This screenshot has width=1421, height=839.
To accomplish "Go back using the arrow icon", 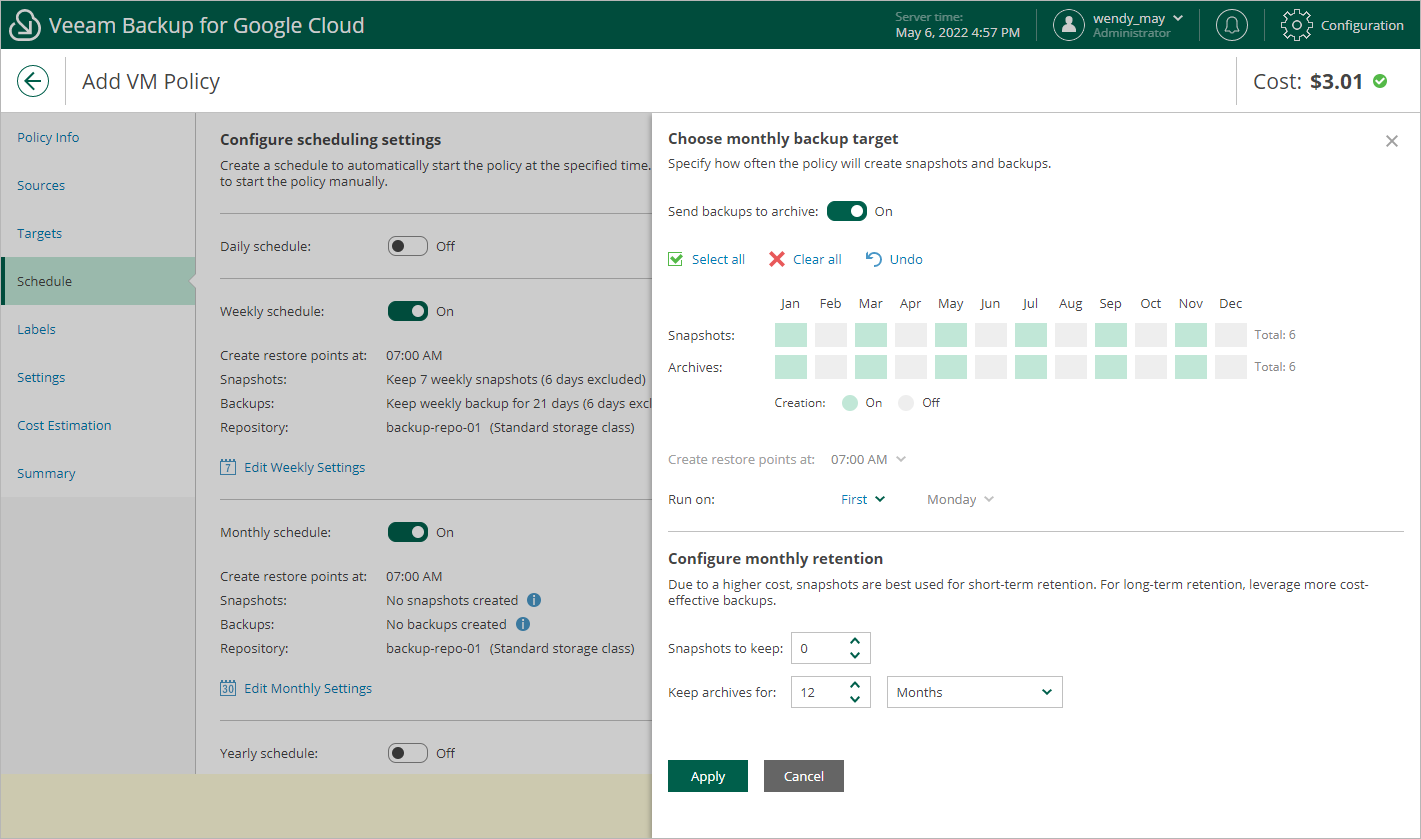I will coord(33,81).
